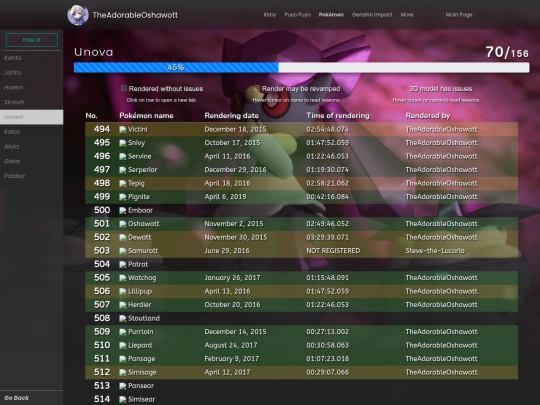
Task: Click the Dewott row image icon
Action: point(123,237)
